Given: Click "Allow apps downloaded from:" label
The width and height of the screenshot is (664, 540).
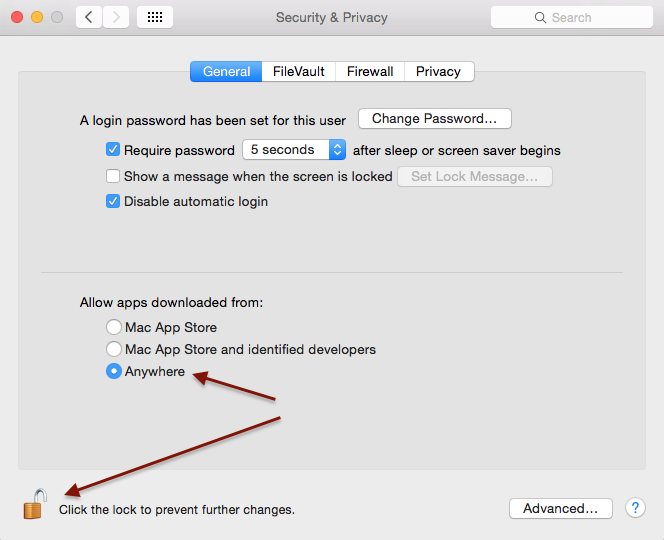Looking at the screenshot, I should [x=172, y=302].
